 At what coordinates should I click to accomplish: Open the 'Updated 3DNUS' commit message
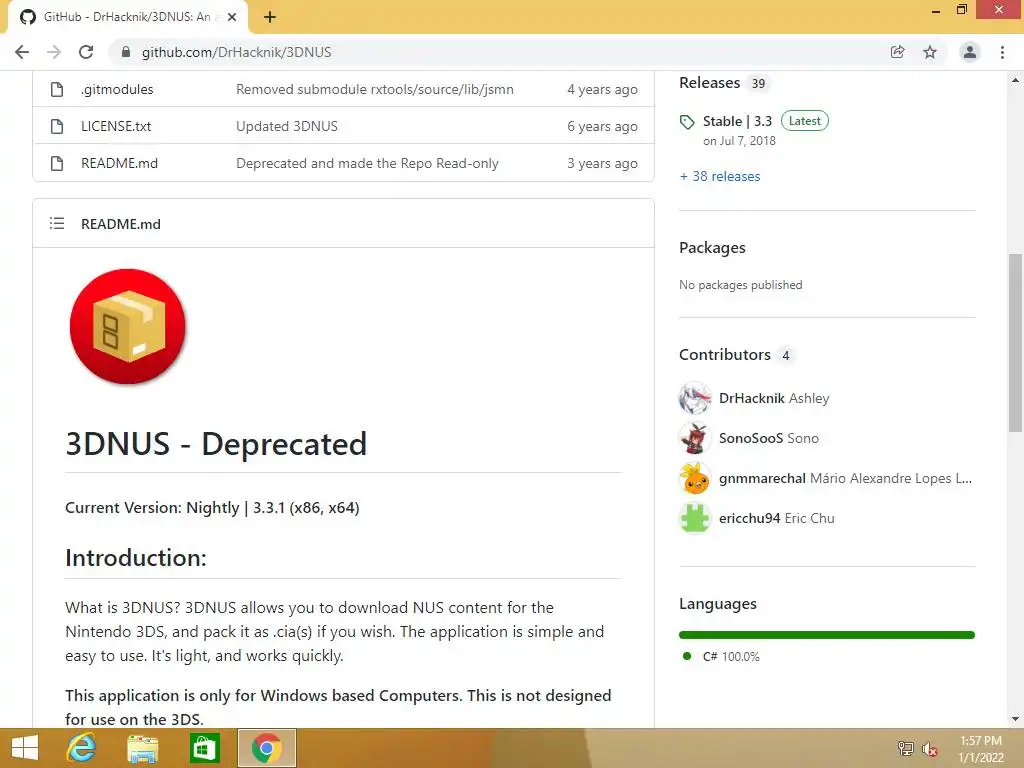[x=287, y=126]
